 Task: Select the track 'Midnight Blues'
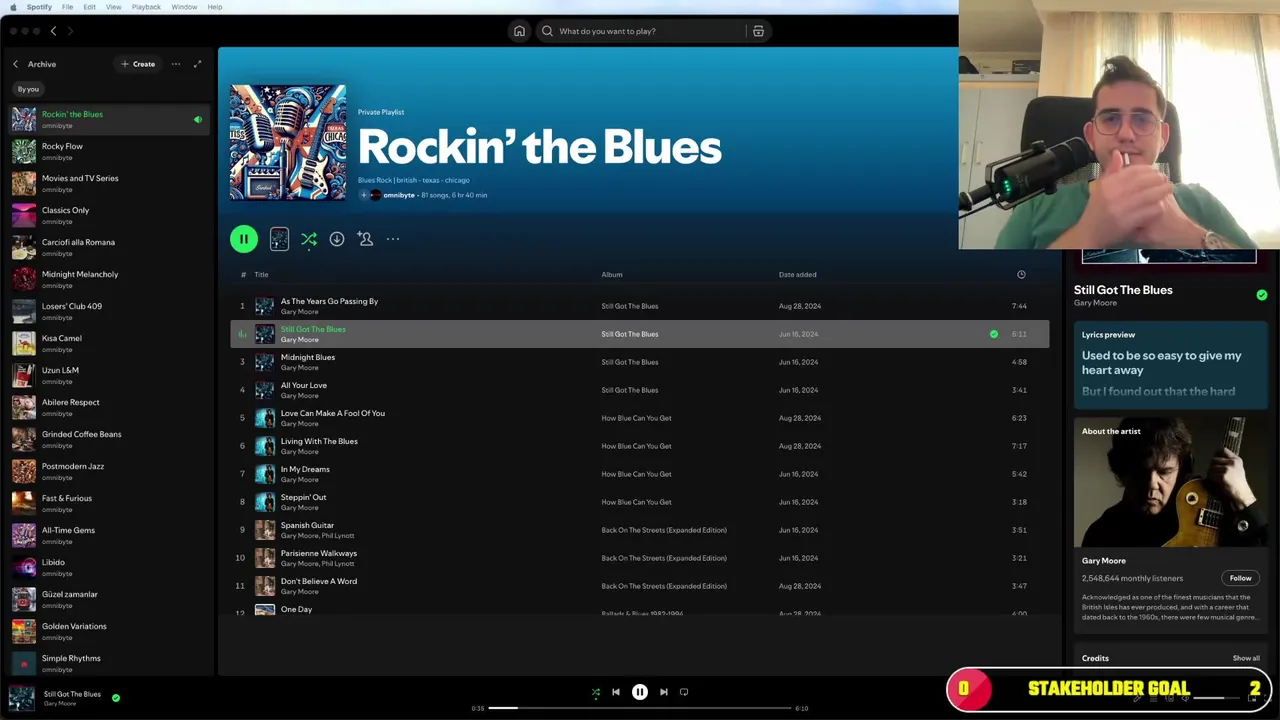pos(640,362)
